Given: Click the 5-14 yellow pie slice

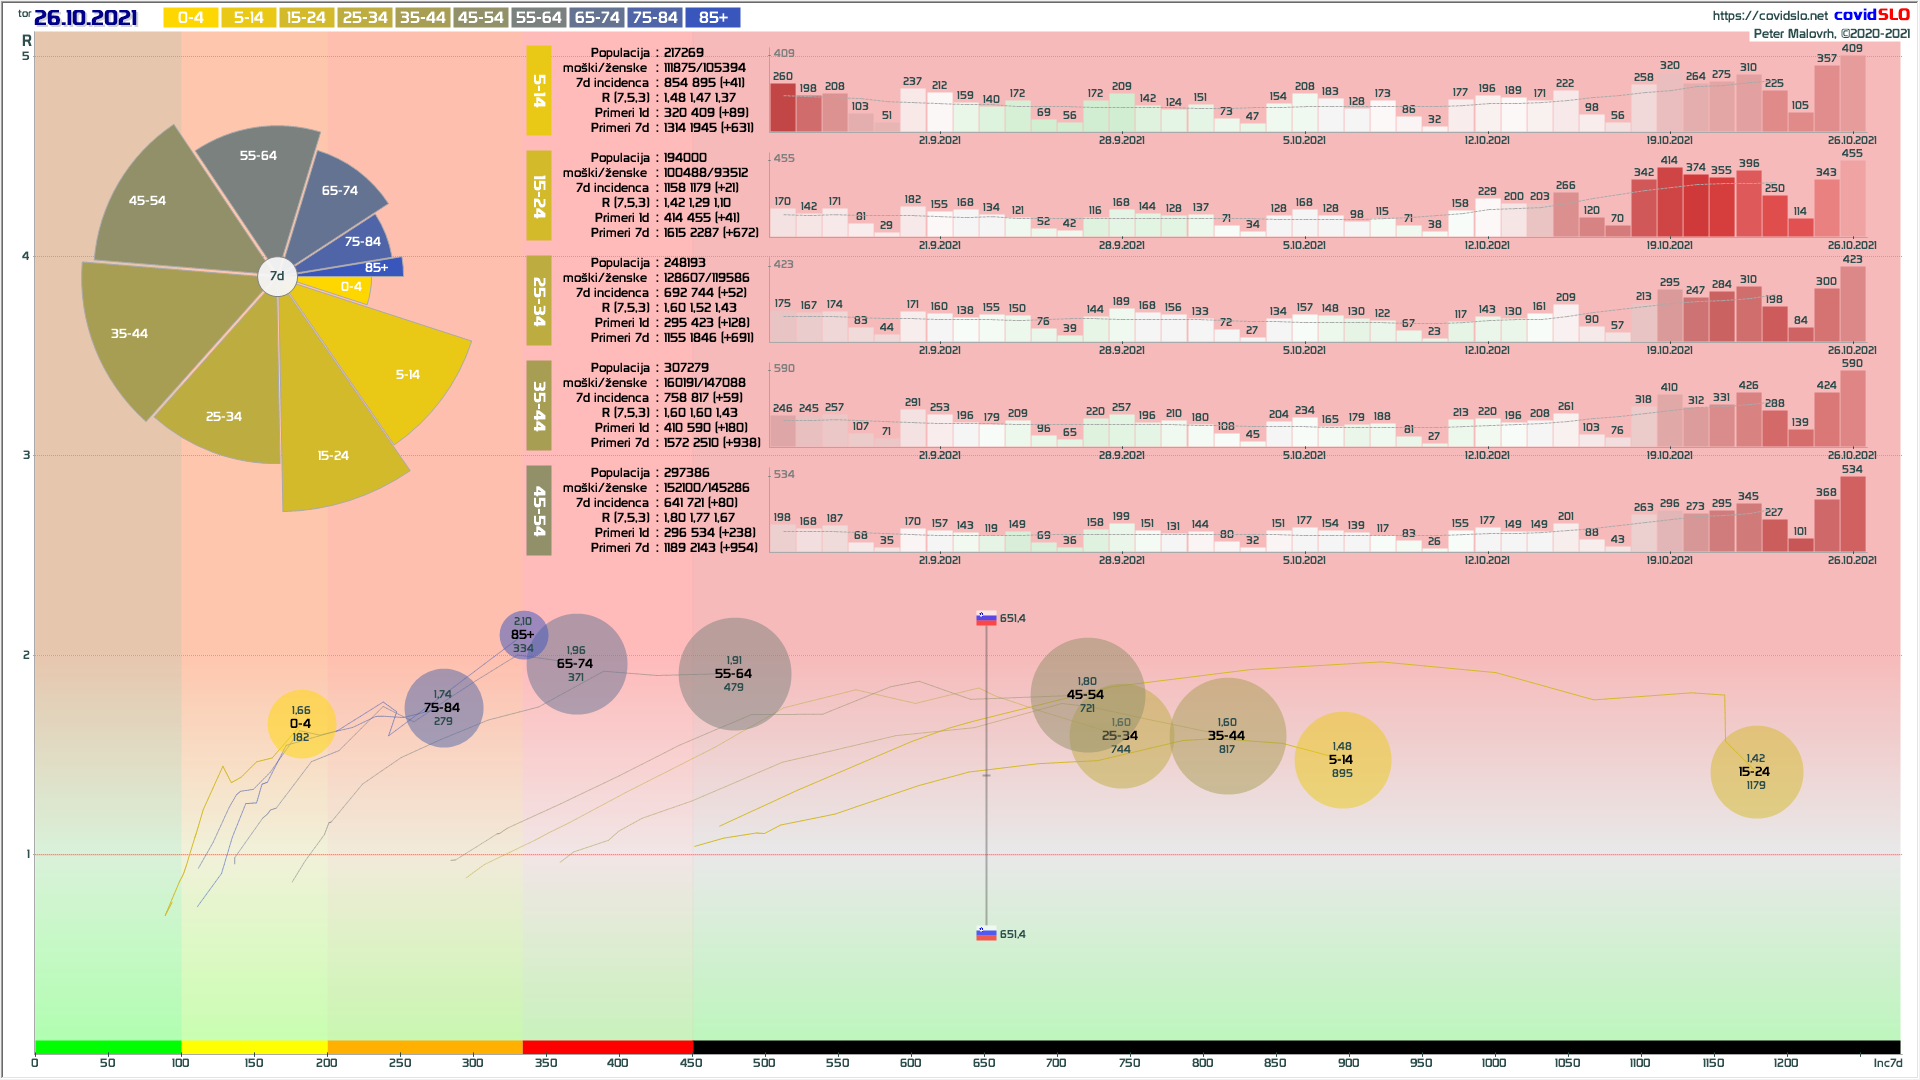Looking at the screenshot, I should coord(407,374).
